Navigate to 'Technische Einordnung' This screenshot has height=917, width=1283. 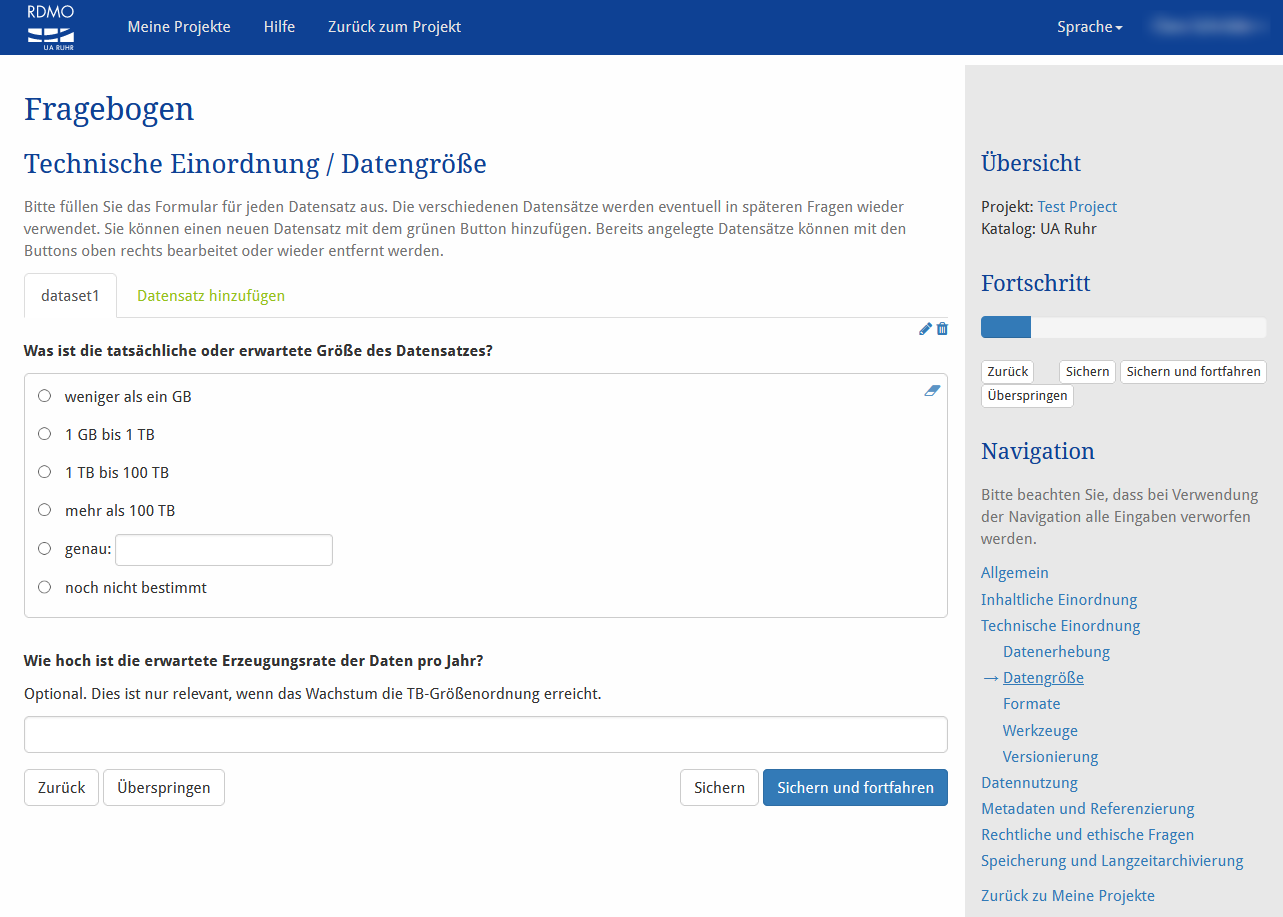pyautogui.click(x=1060, y=626)
